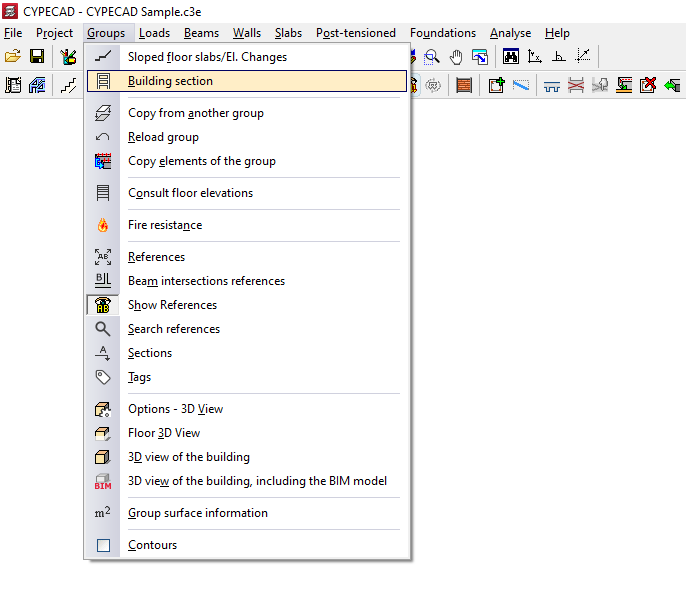
Task: Click the crossed-out red beam icon
Action: (x=576, y=85)
